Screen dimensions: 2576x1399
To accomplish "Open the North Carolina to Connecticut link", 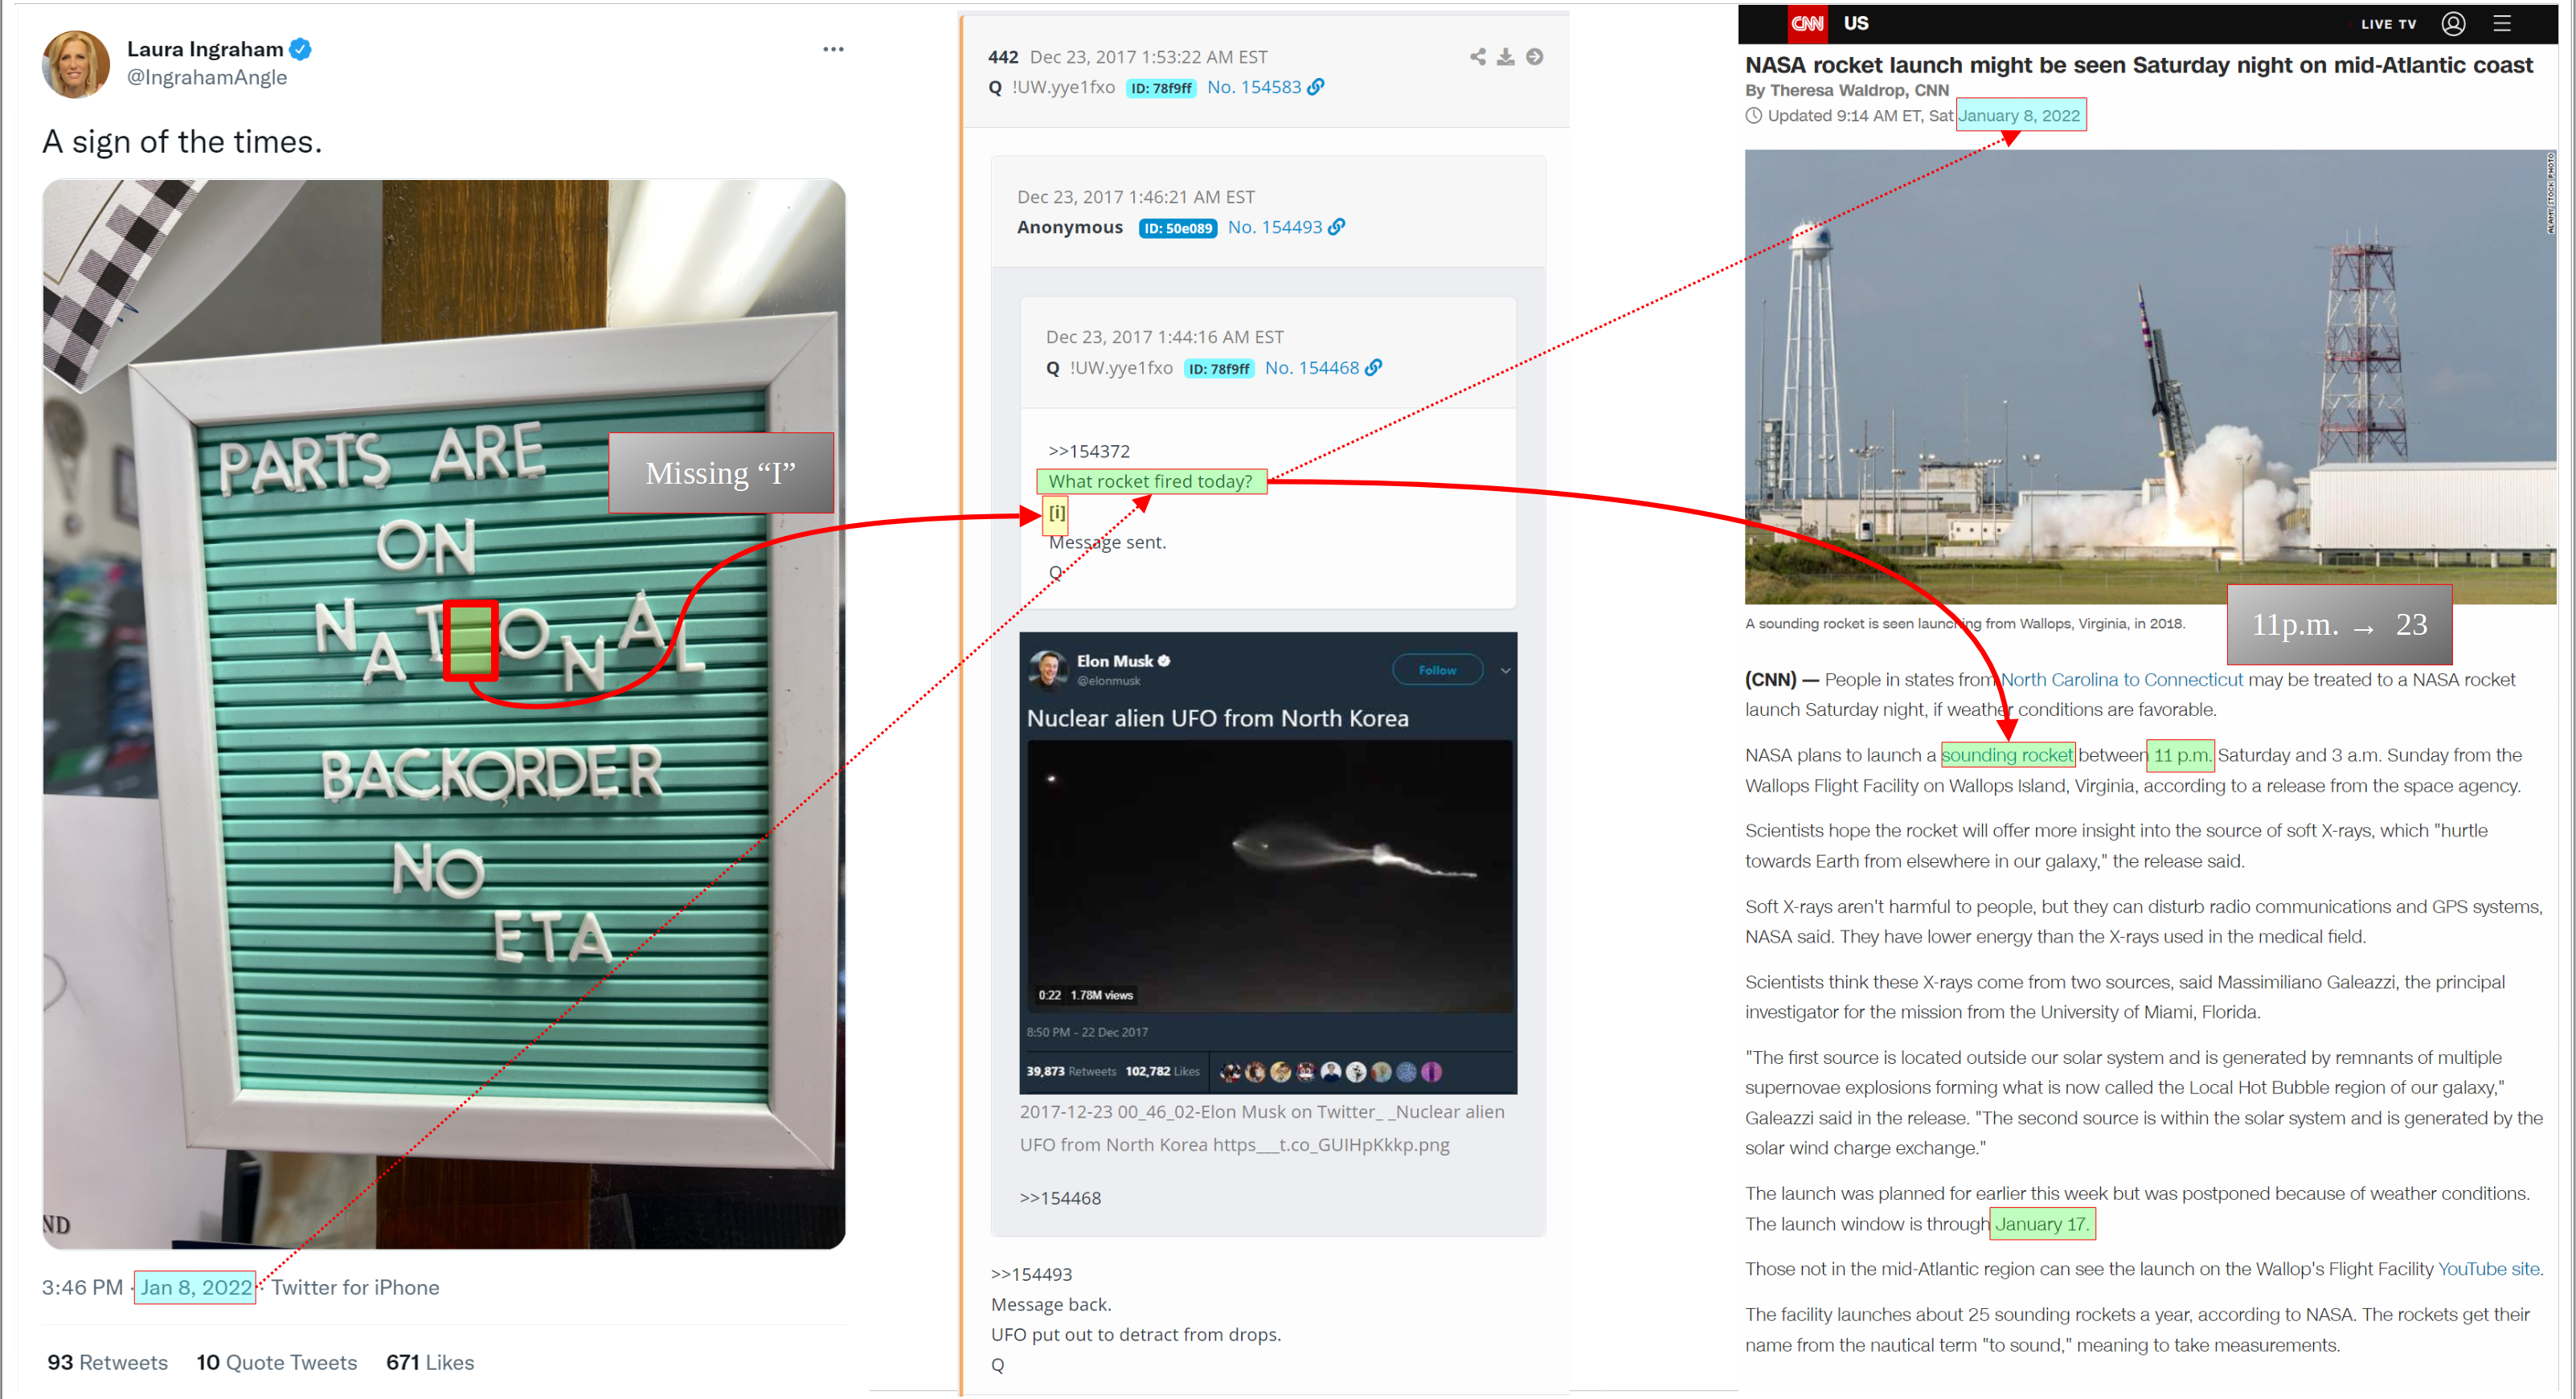I will tap(2122, 680).
